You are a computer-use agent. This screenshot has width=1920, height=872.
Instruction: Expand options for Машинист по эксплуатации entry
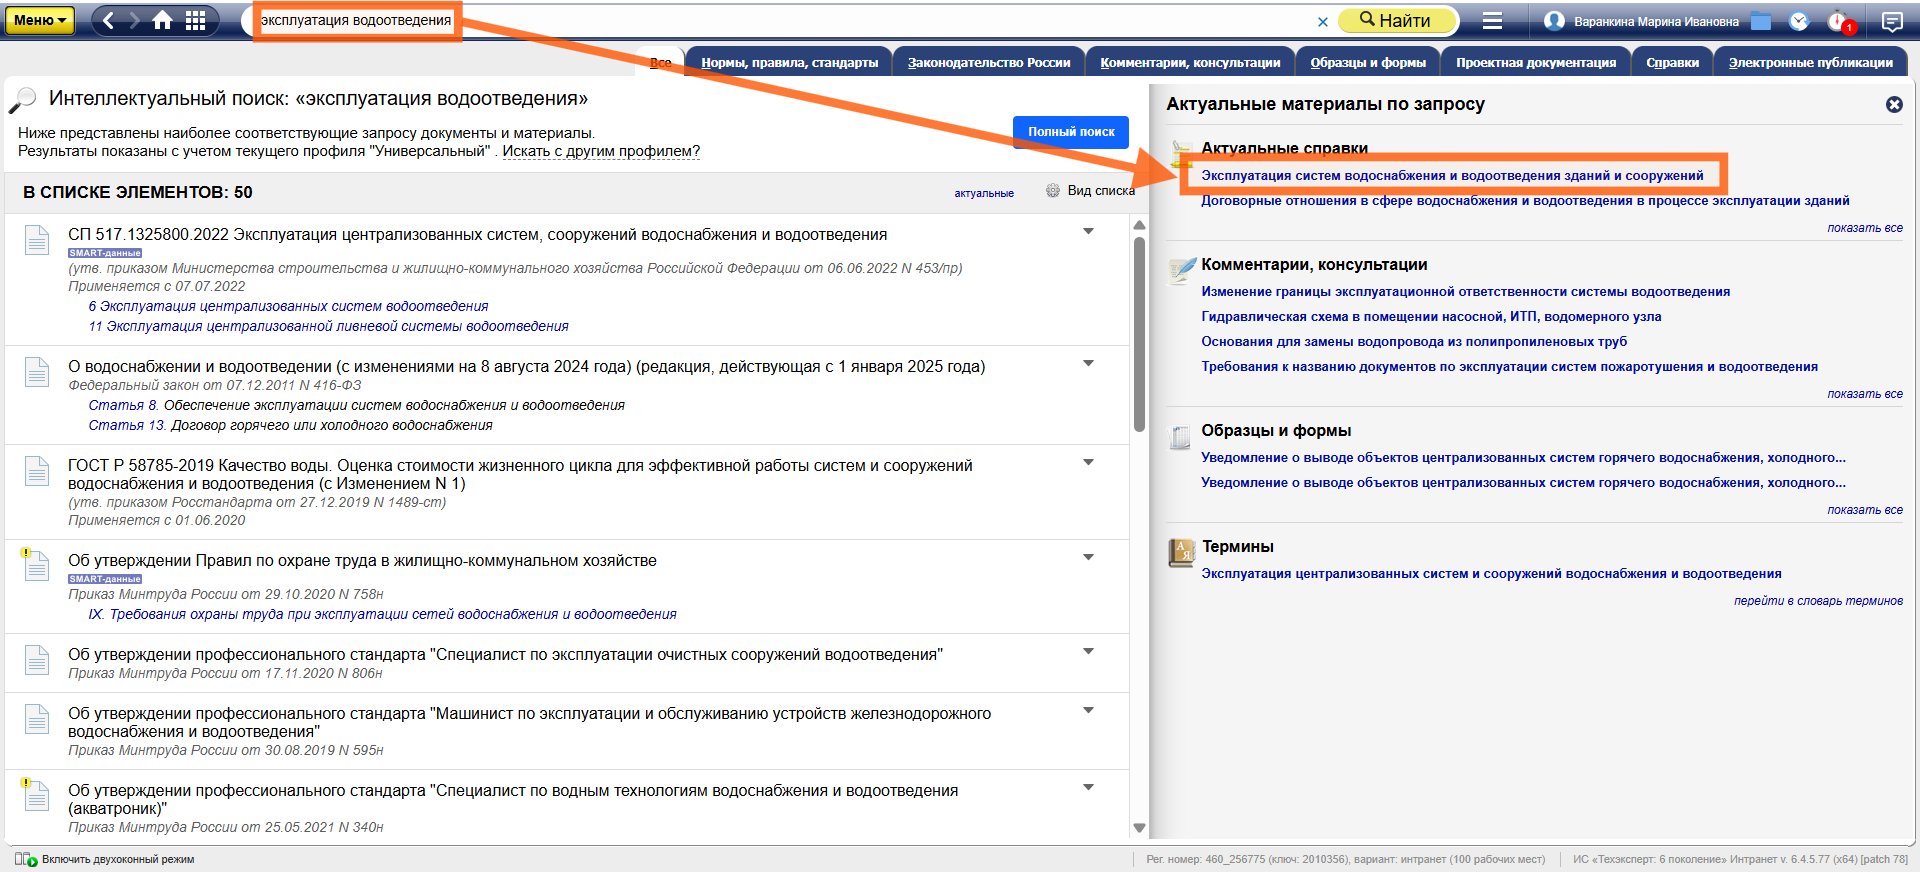tap(1088, 711)
